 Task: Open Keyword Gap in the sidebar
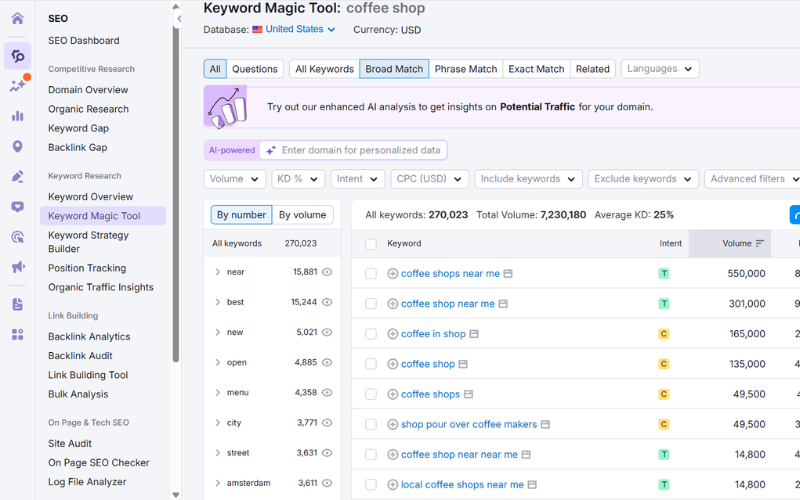tap(78, 128)
